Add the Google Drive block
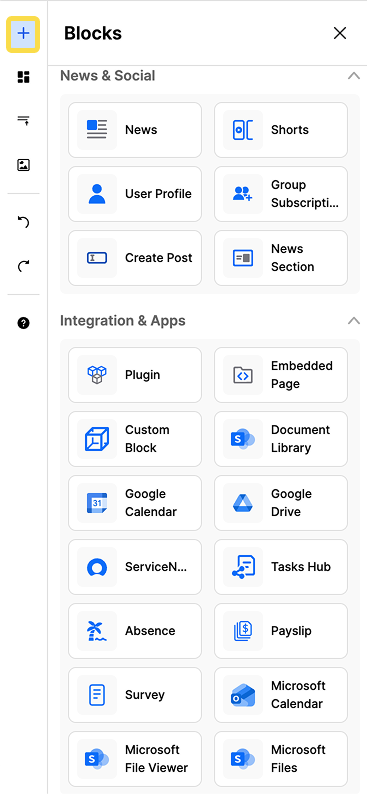Viewport: 367px width, 794px height. point(281,503)
